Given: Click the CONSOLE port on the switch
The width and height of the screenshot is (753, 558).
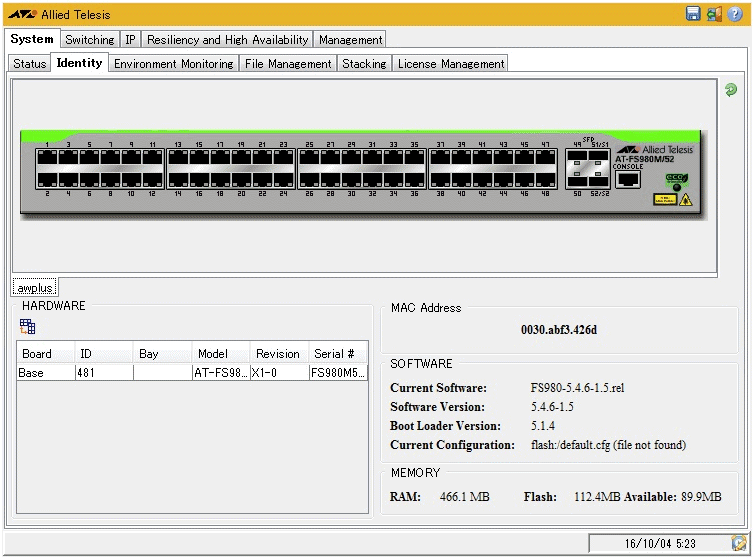Looking at the screenshot, I should click(x=628, y=181).
